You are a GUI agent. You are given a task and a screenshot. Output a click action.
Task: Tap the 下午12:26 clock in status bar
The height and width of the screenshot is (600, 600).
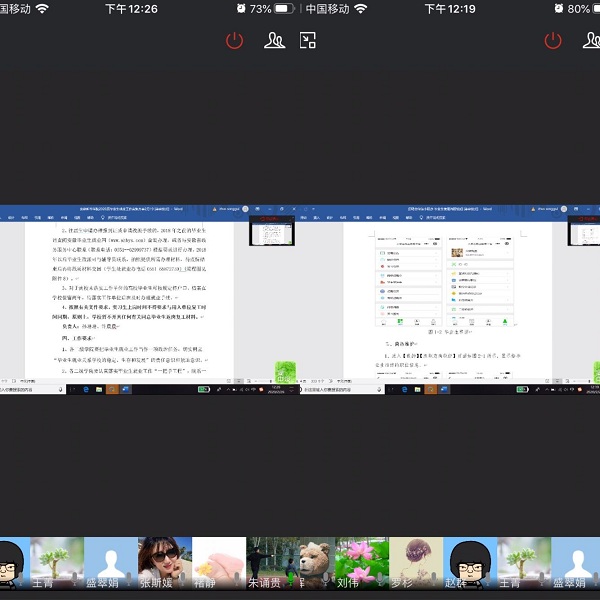(x=131, y=9)
